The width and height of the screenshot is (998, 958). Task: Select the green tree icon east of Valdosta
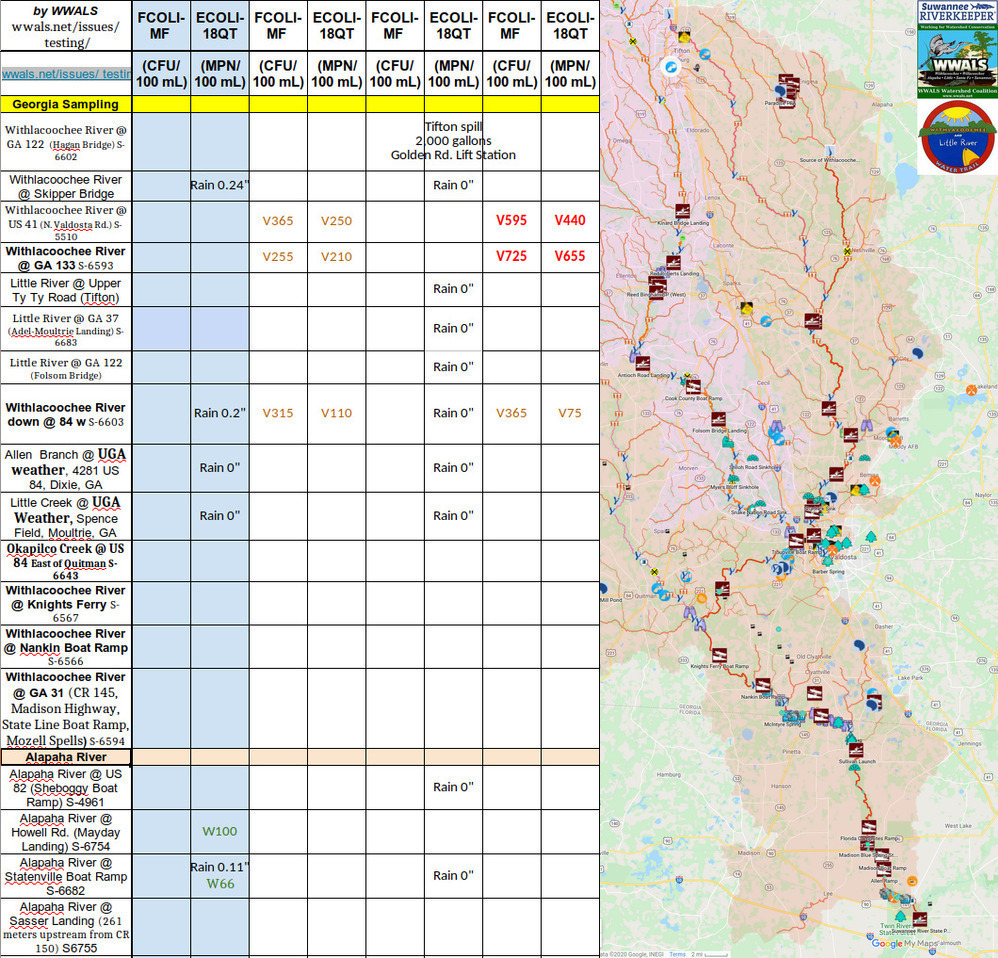point(871,537)
